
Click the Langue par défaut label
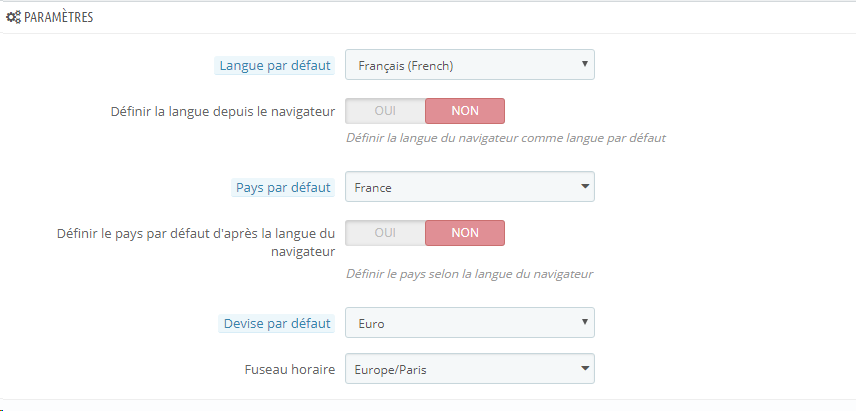pyautogui.click(x=274, y=66)
